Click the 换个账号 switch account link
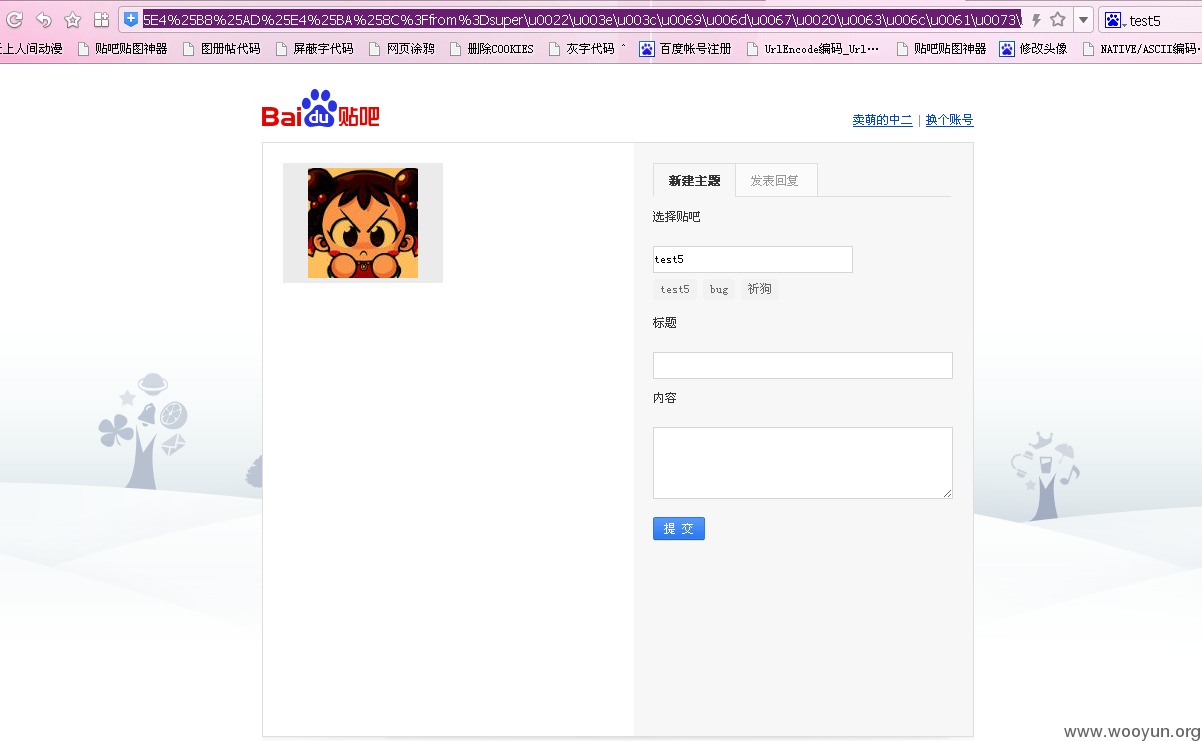The width and height of the screenshot is (1202, 741). 949,120
